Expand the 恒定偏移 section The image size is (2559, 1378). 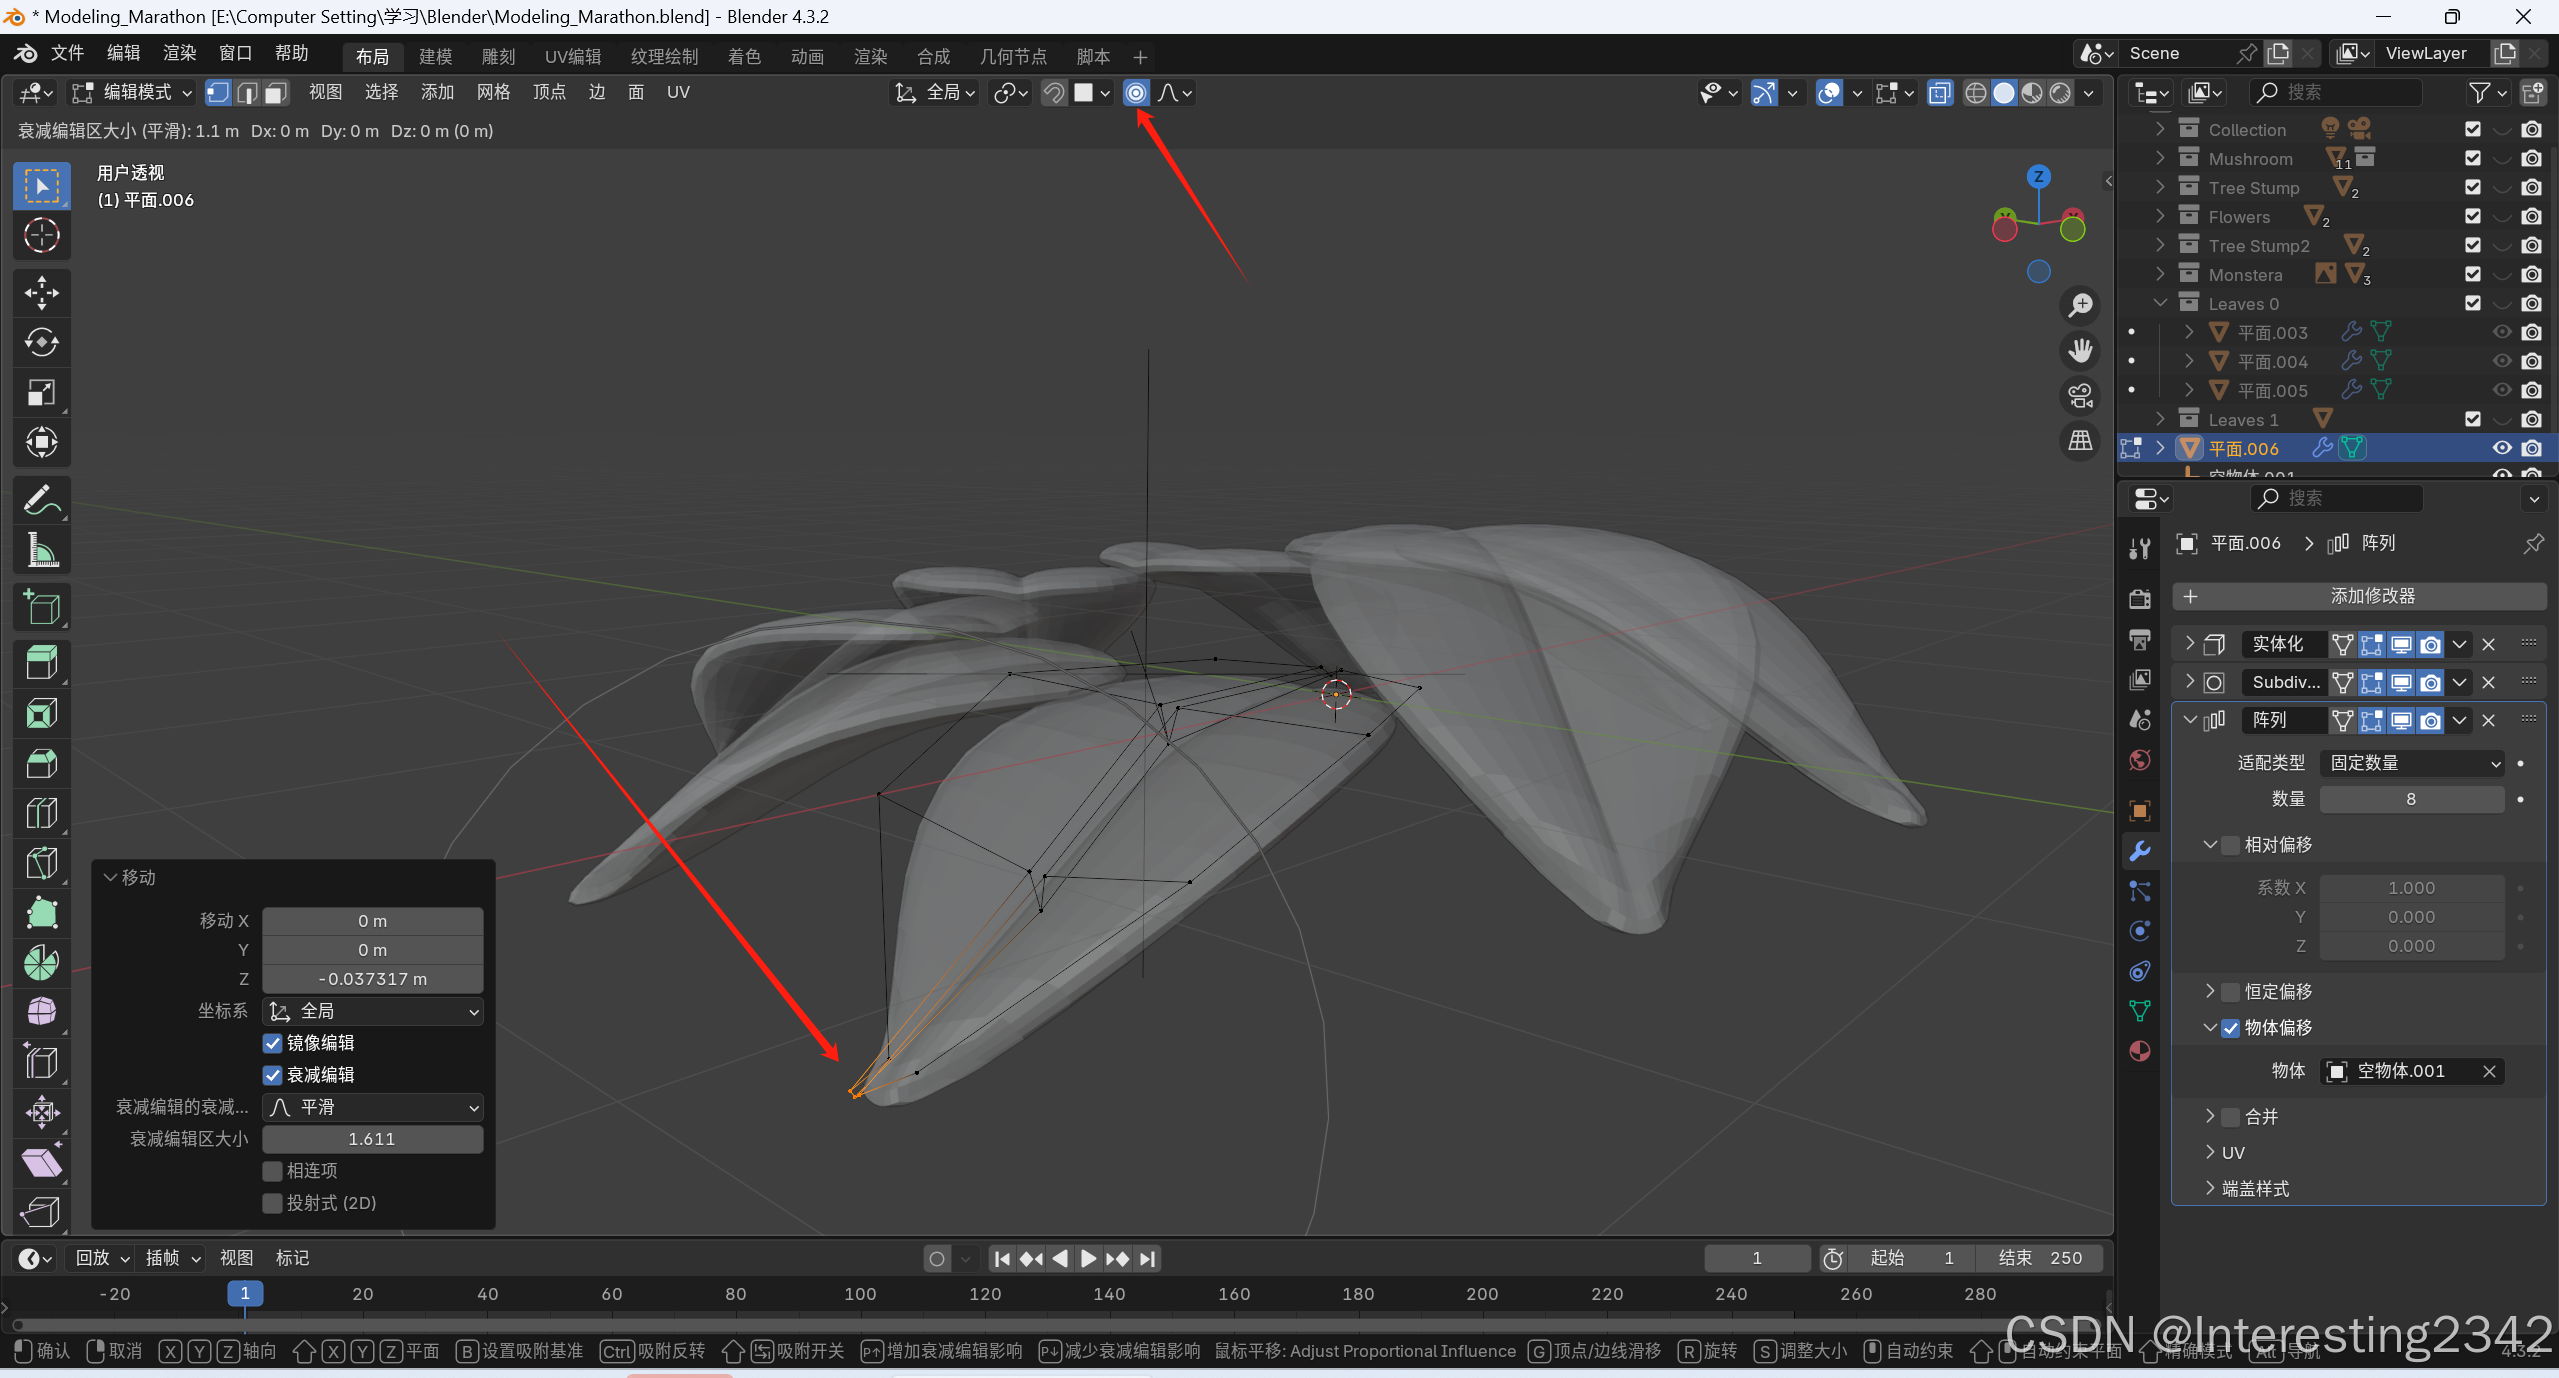click(x=2210, y=991)
